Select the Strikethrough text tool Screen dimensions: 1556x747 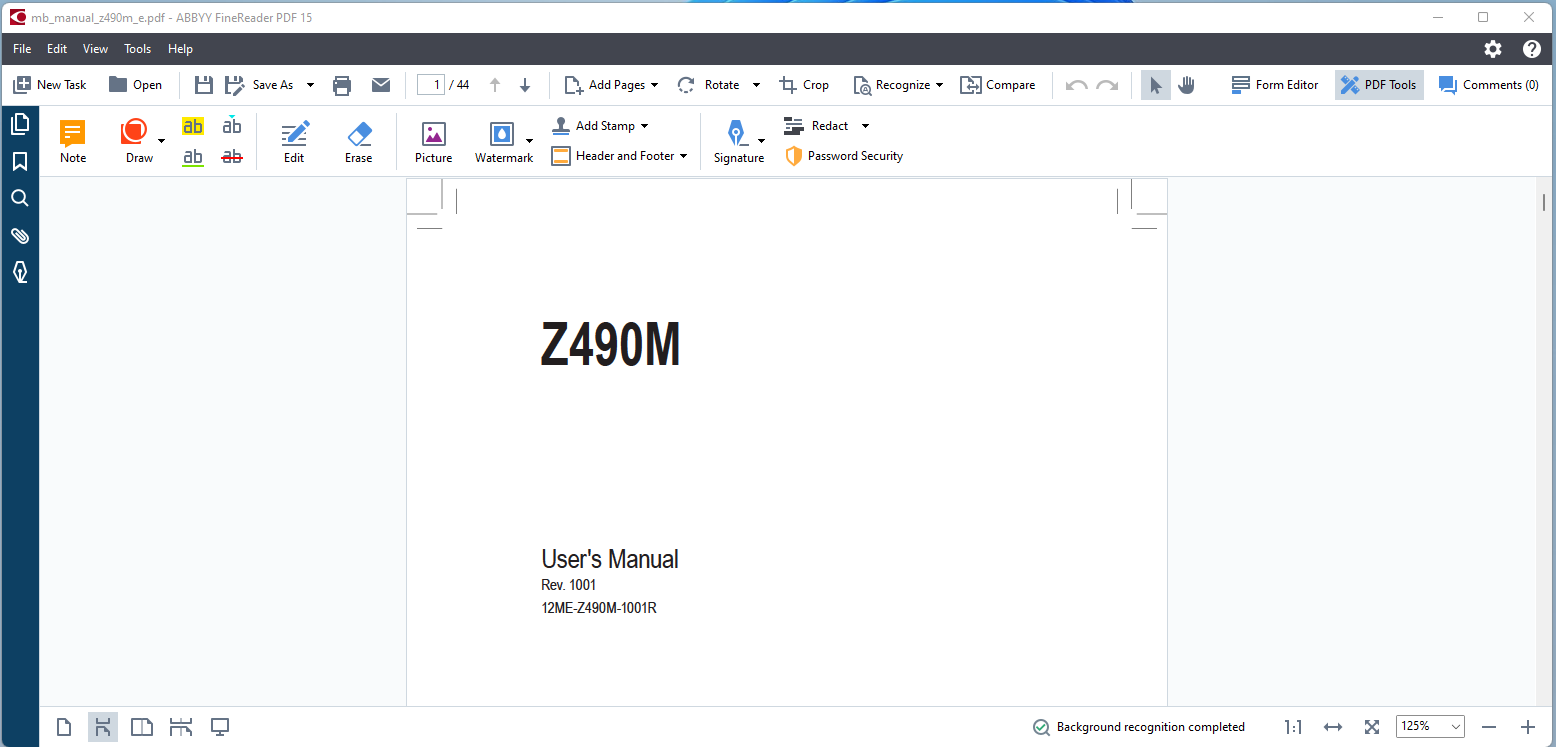click(232, 156)
